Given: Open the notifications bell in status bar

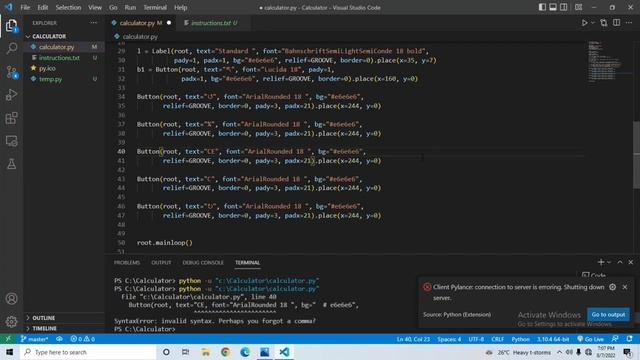Looking at the screenshot, I should point(629,339).
